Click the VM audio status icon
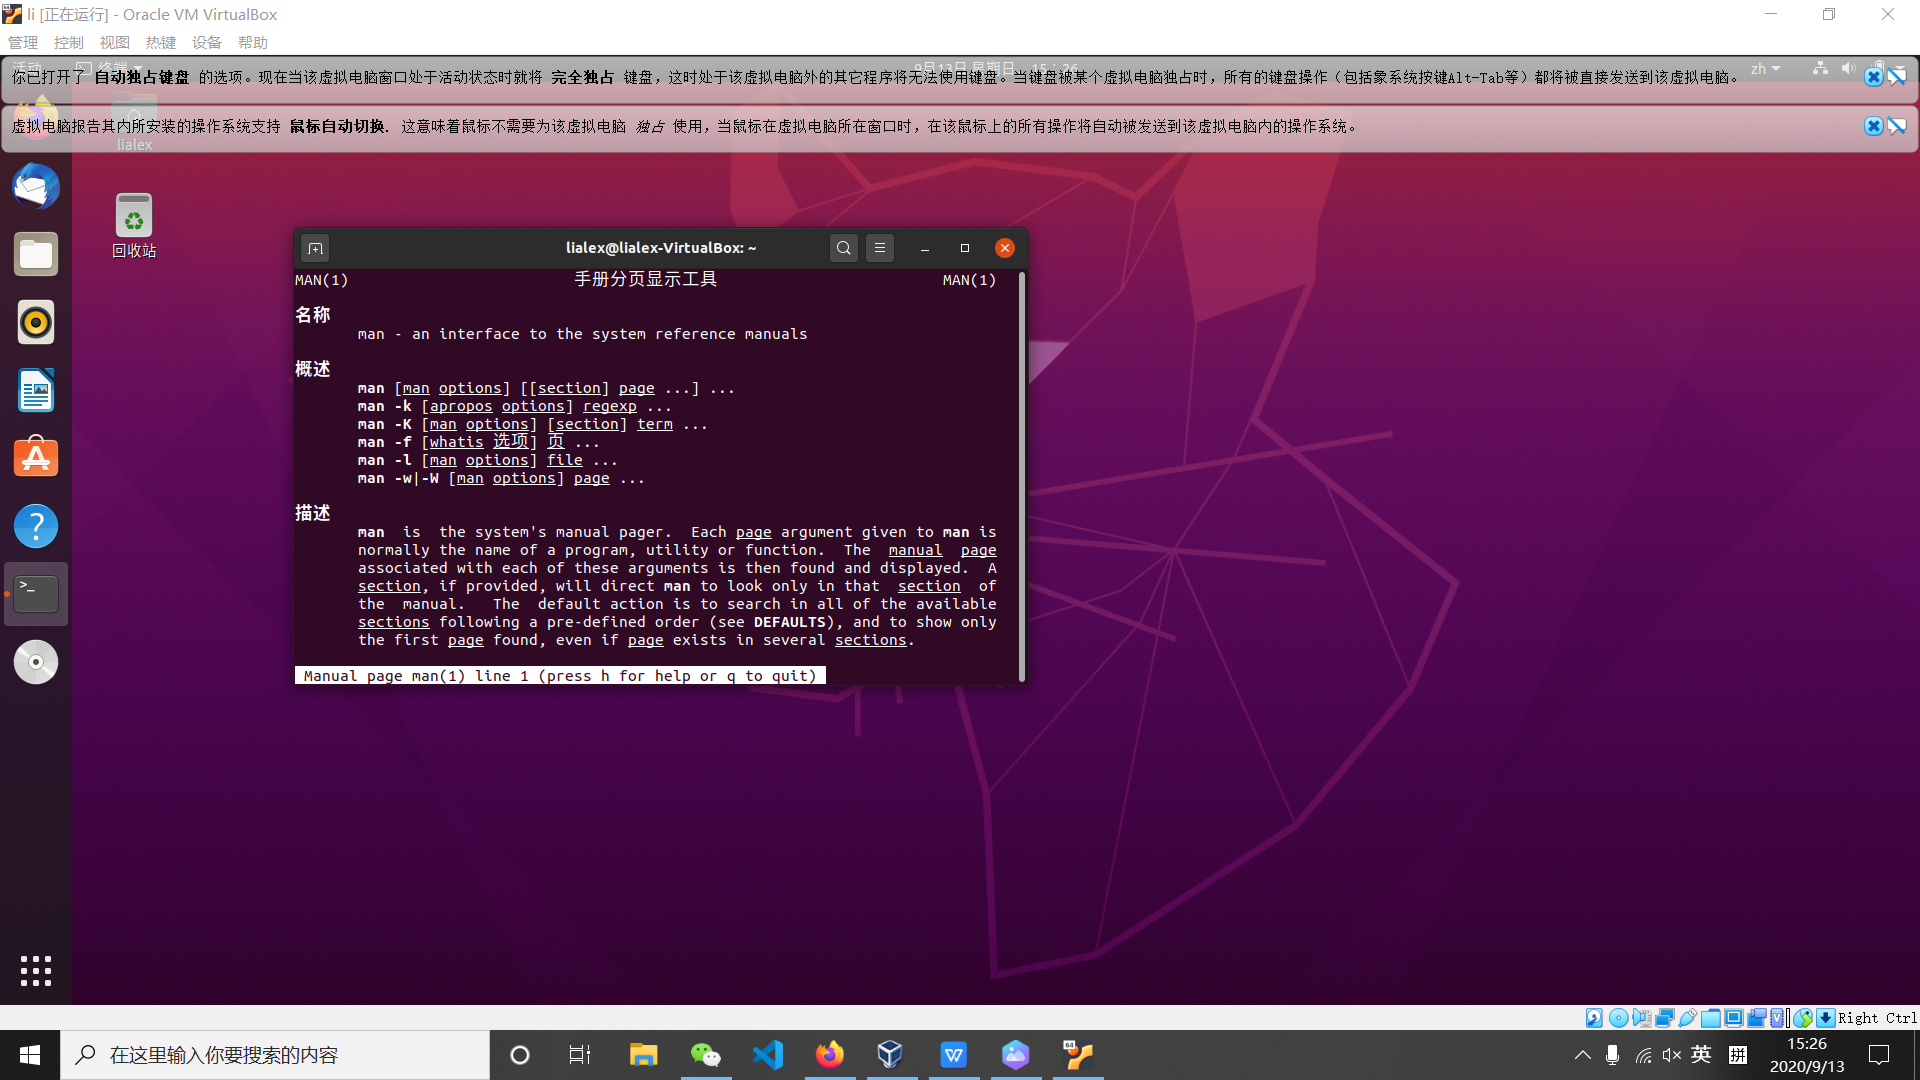1920x1080 pixels. (x=1641, y=1017)
